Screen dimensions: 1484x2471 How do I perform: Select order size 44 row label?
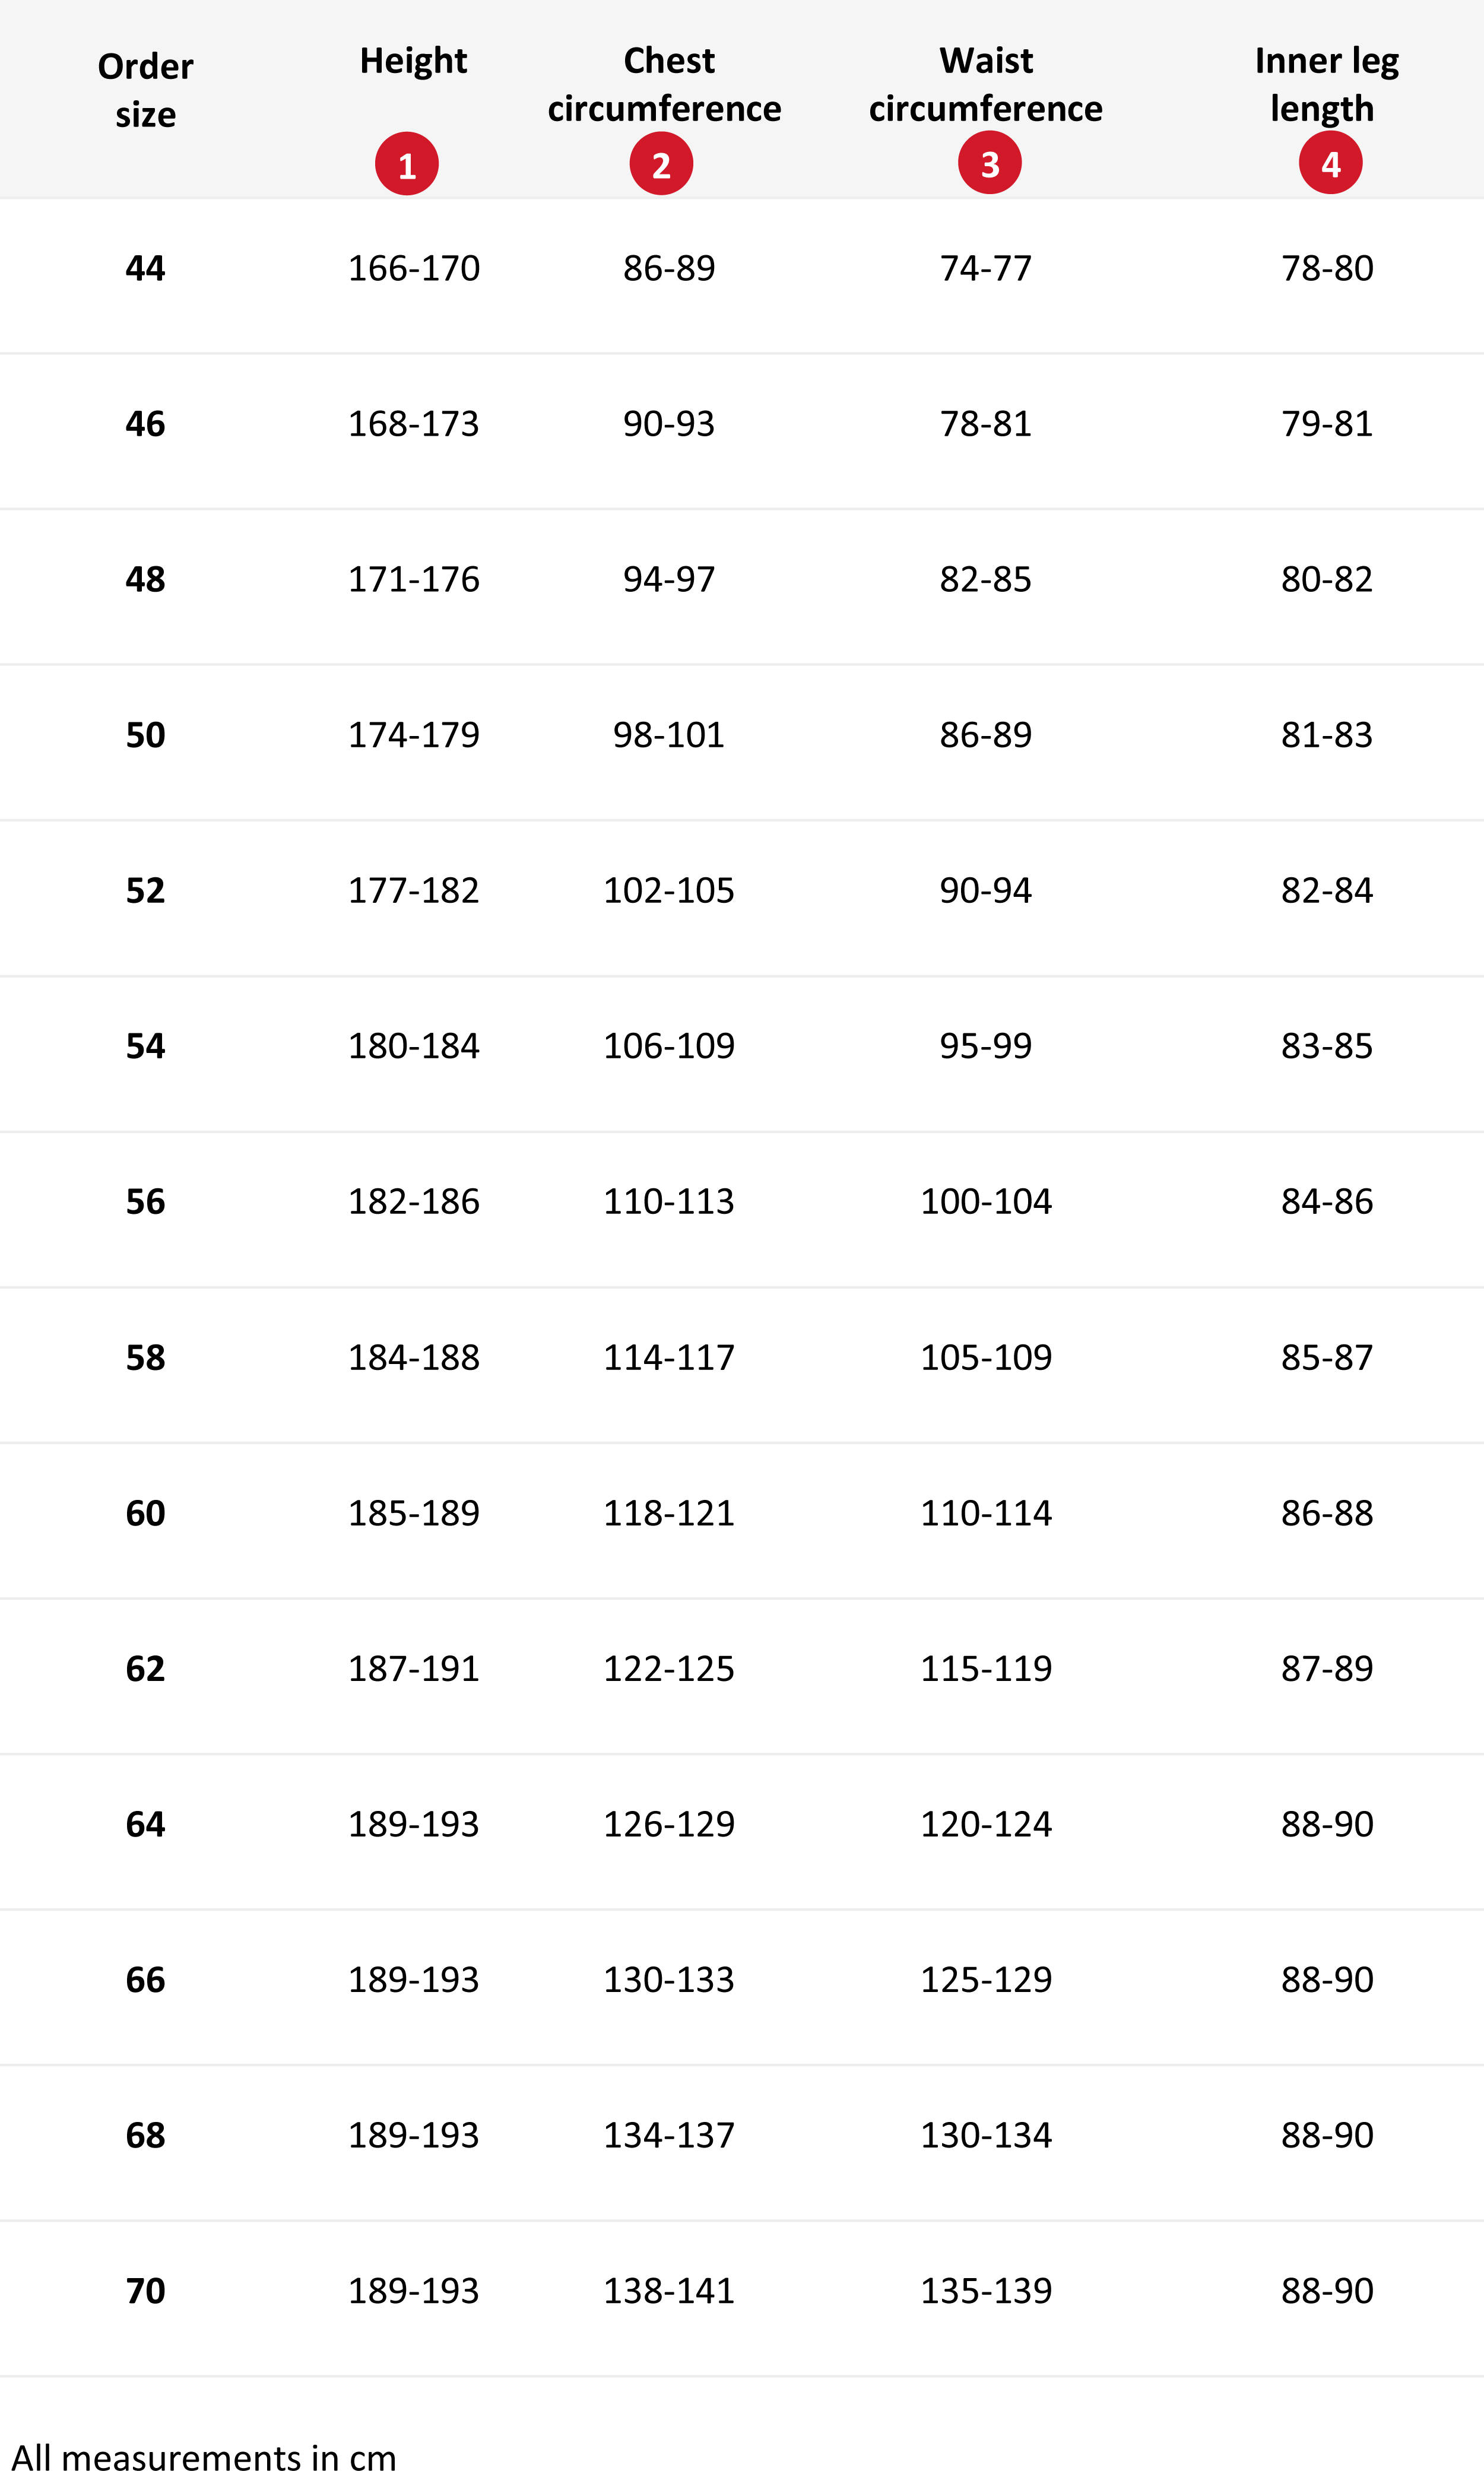[145, 268]
